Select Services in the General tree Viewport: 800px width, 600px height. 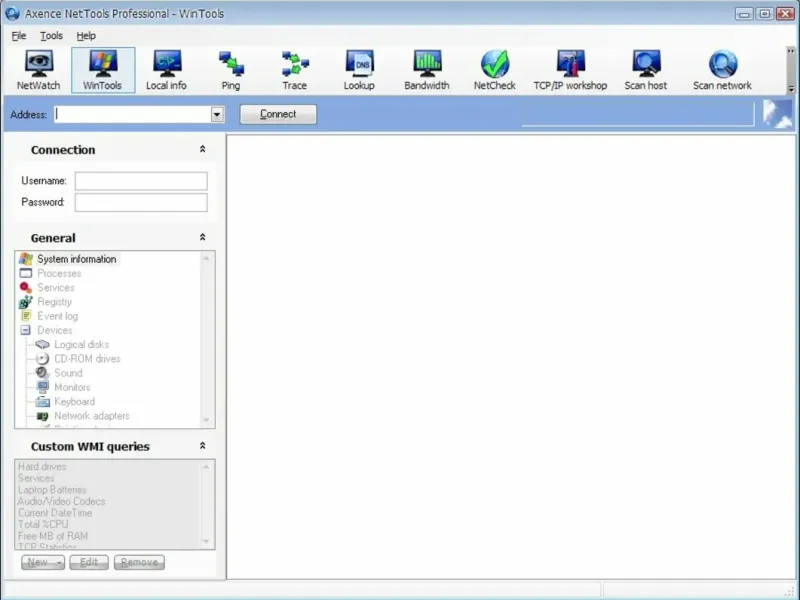(56, 288)
